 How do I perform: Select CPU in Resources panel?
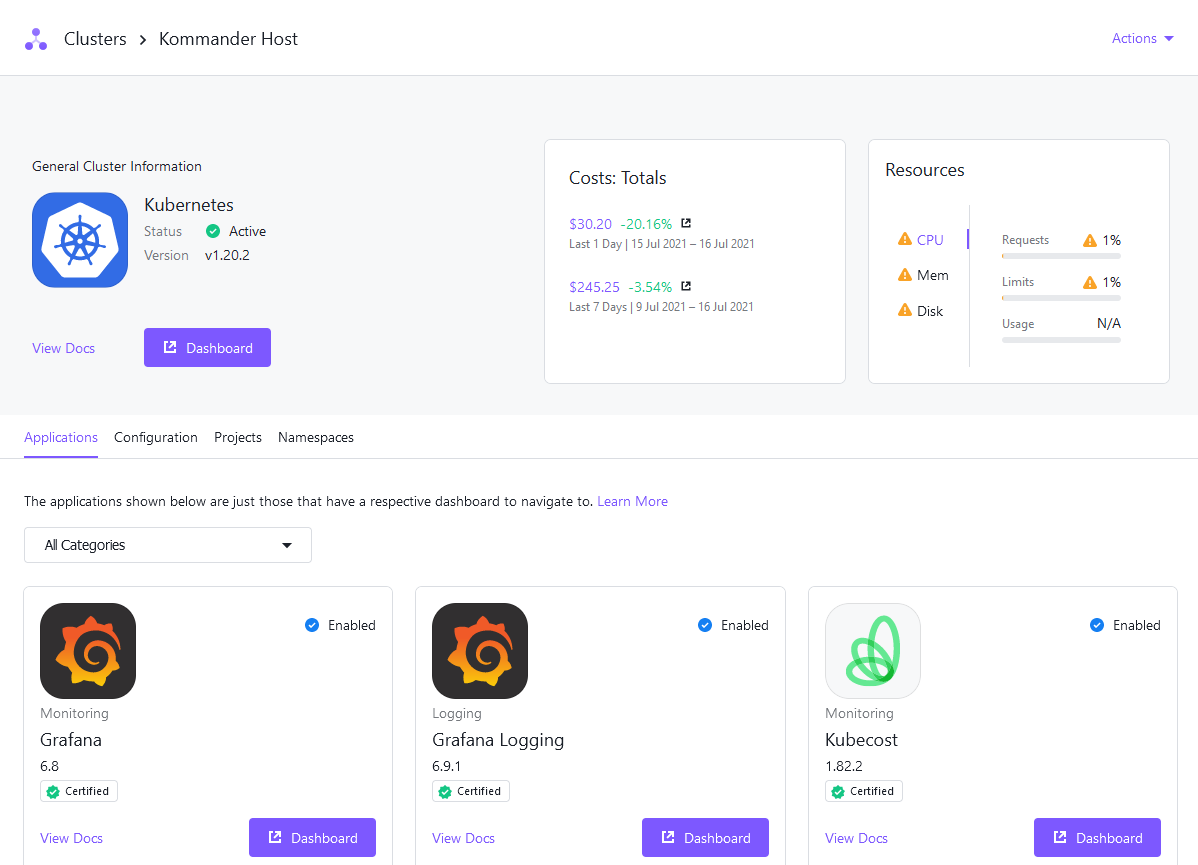930,239
